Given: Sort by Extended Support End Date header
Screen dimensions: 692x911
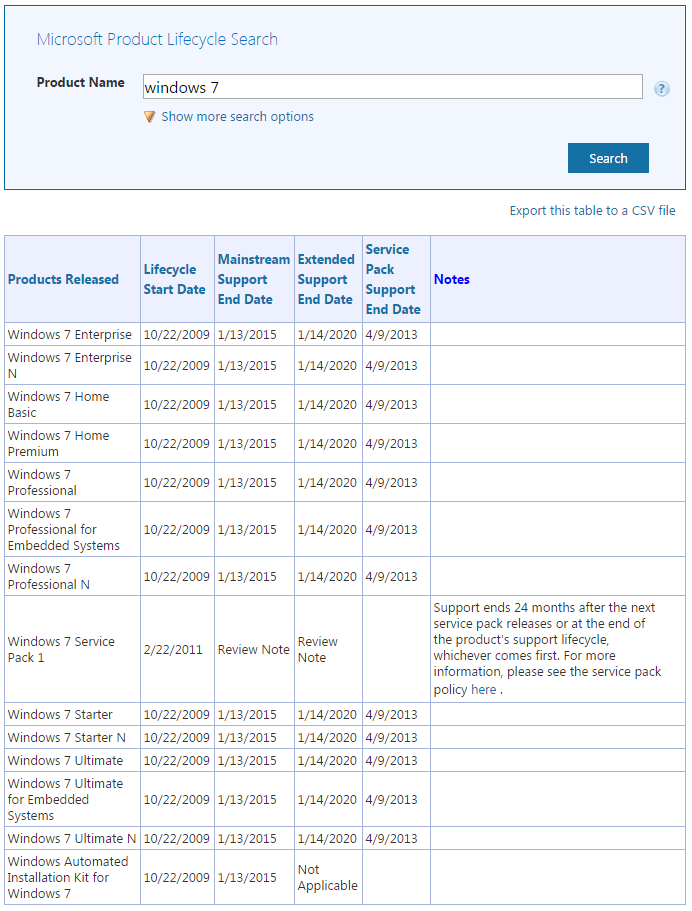Looking at the screenshot, I should 326,279.
